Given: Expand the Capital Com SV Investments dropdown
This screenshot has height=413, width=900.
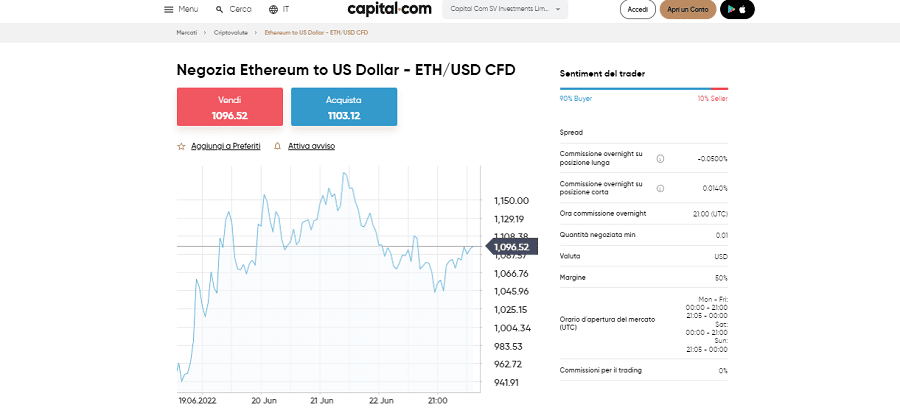Looking at the screenshot, I should [x=504, y=9].
